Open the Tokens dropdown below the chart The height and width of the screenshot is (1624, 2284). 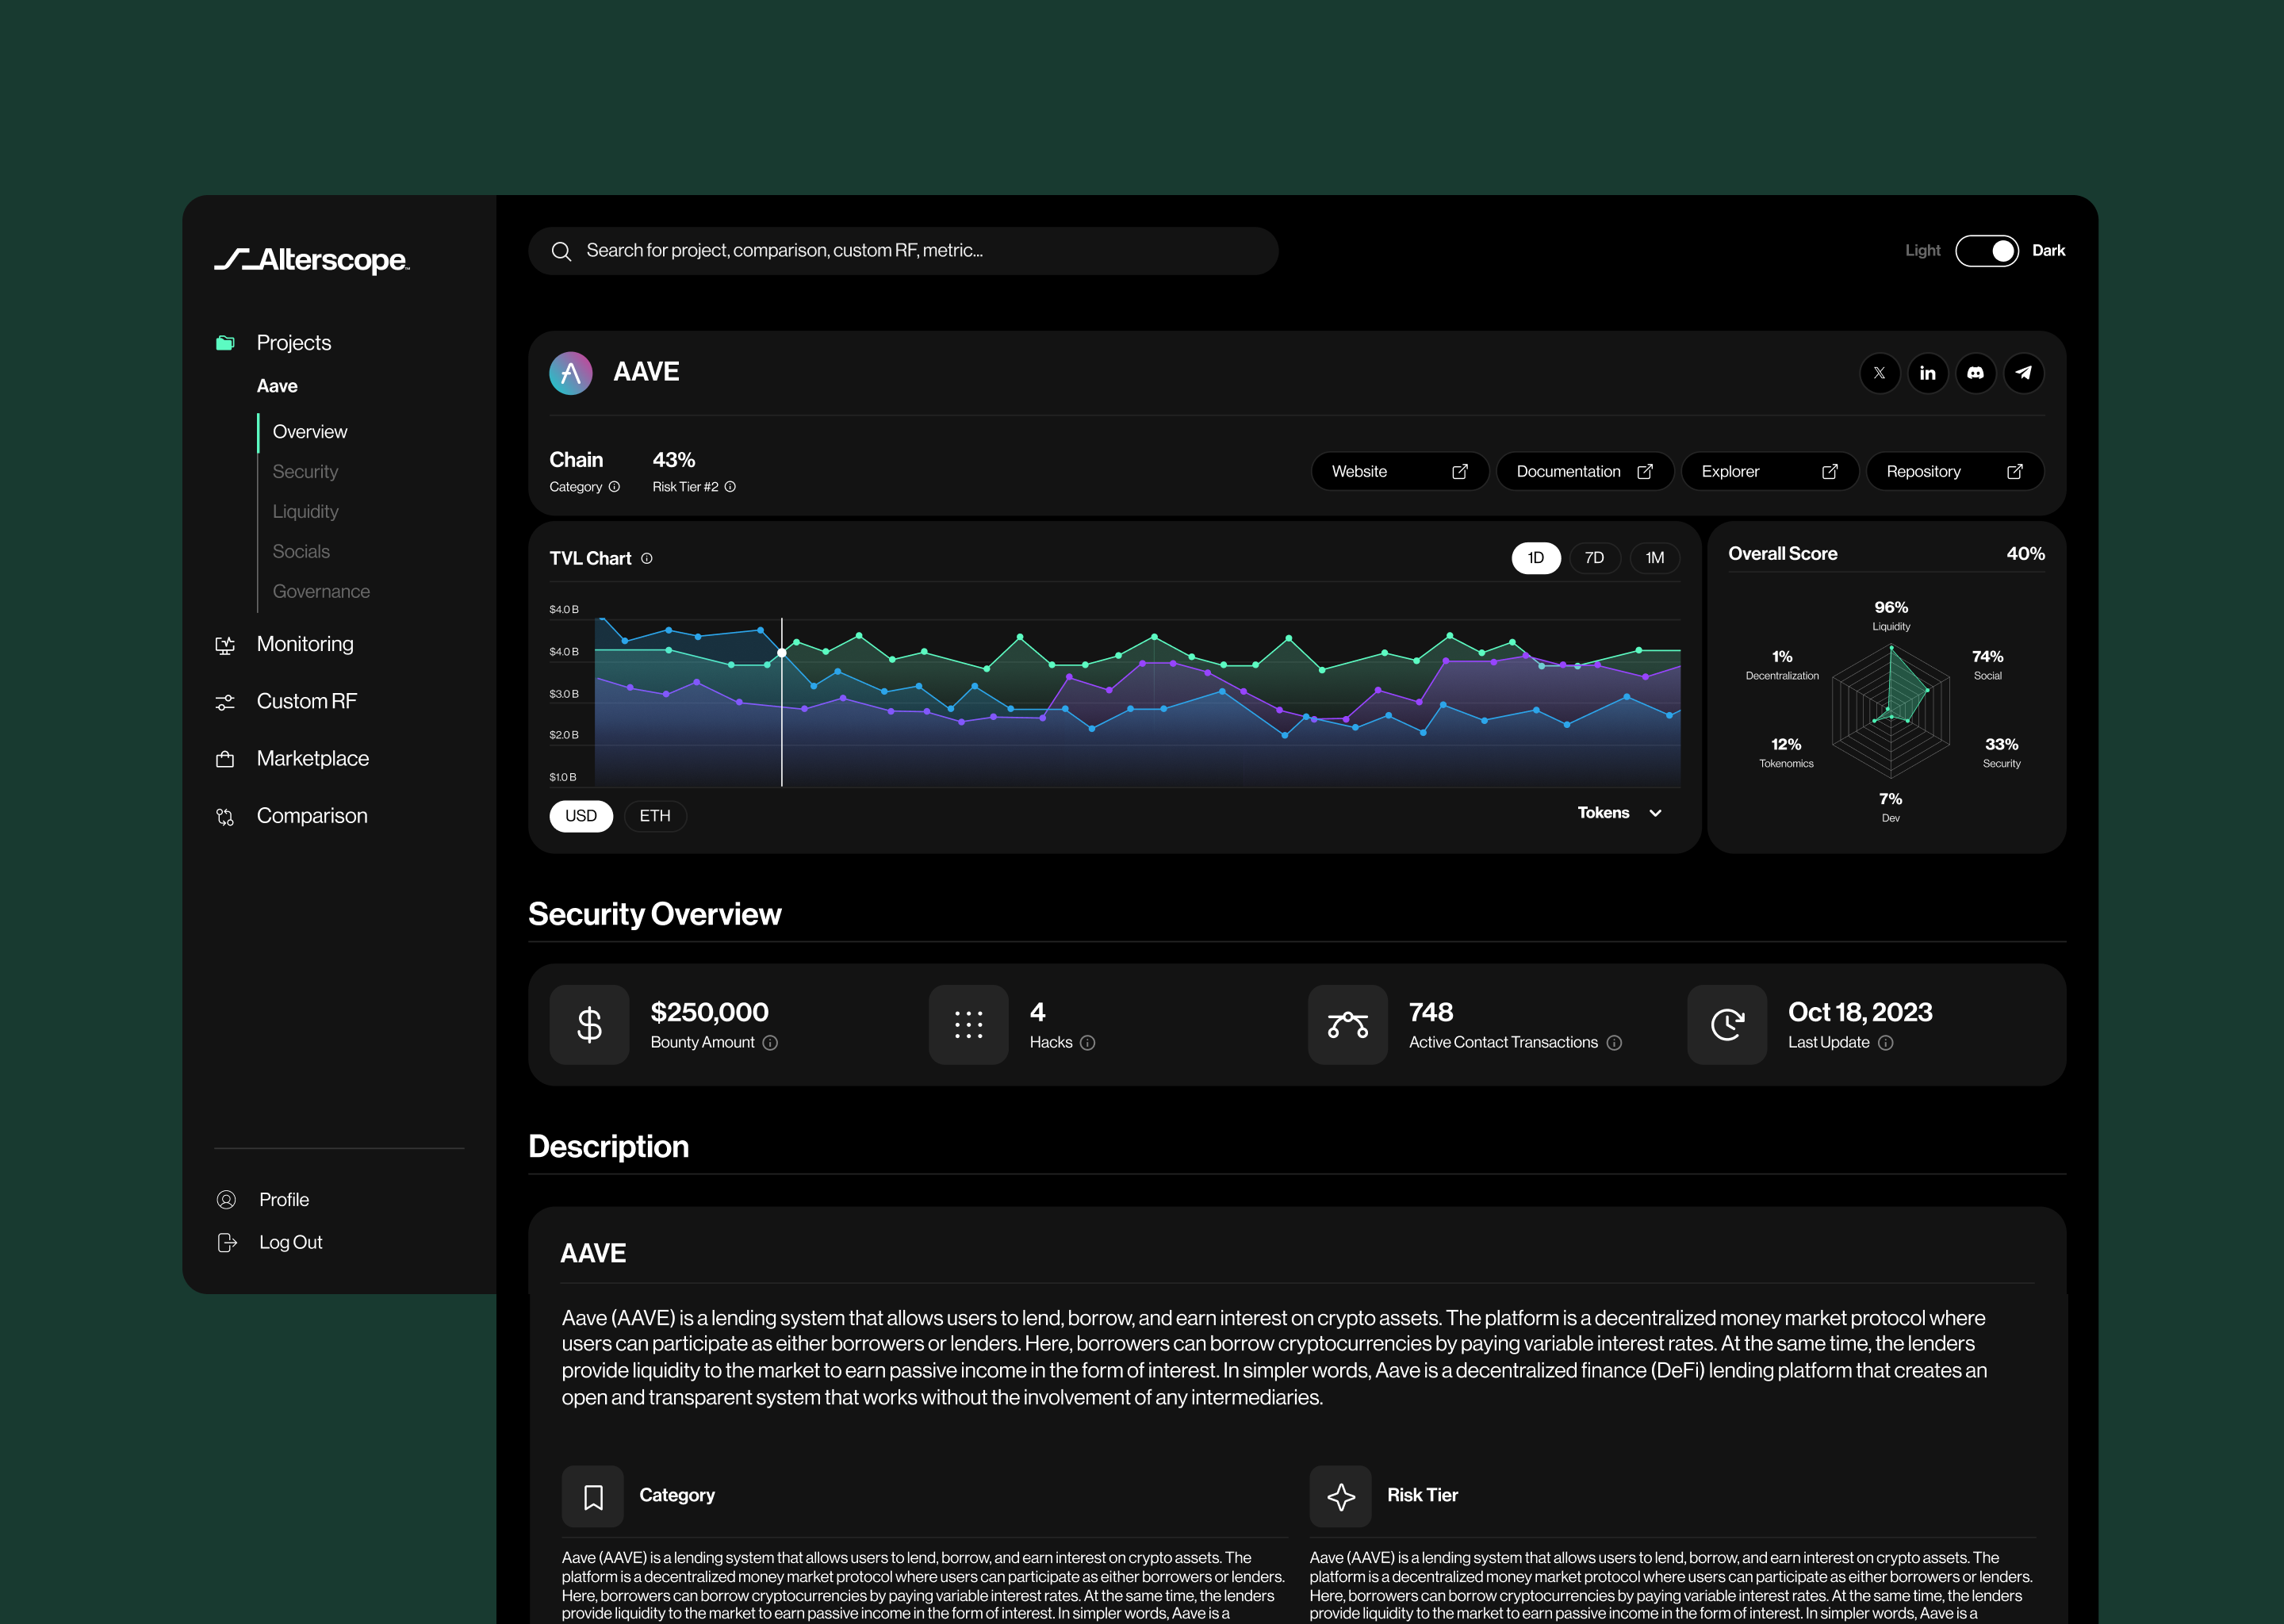pyautogui.click(x=1618, y=812)
